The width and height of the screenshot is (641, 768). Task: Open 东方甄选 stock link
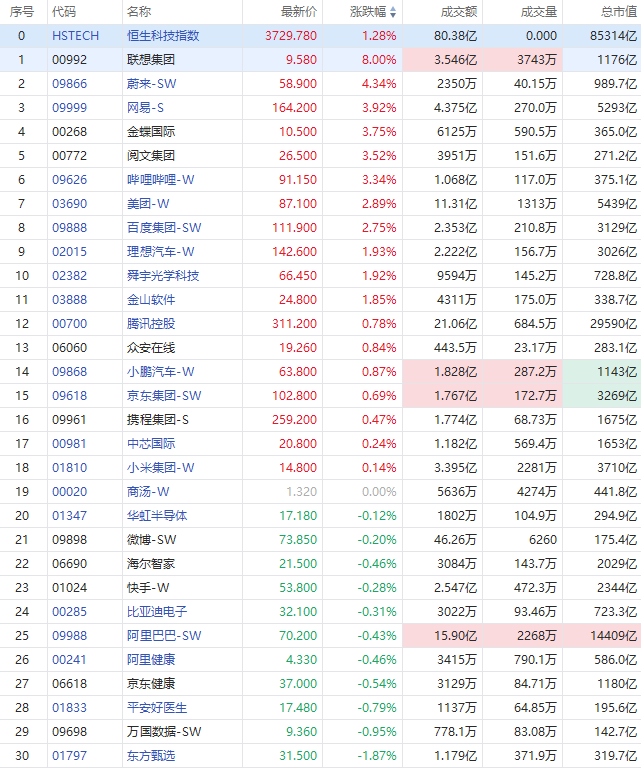tap(151, 756)
